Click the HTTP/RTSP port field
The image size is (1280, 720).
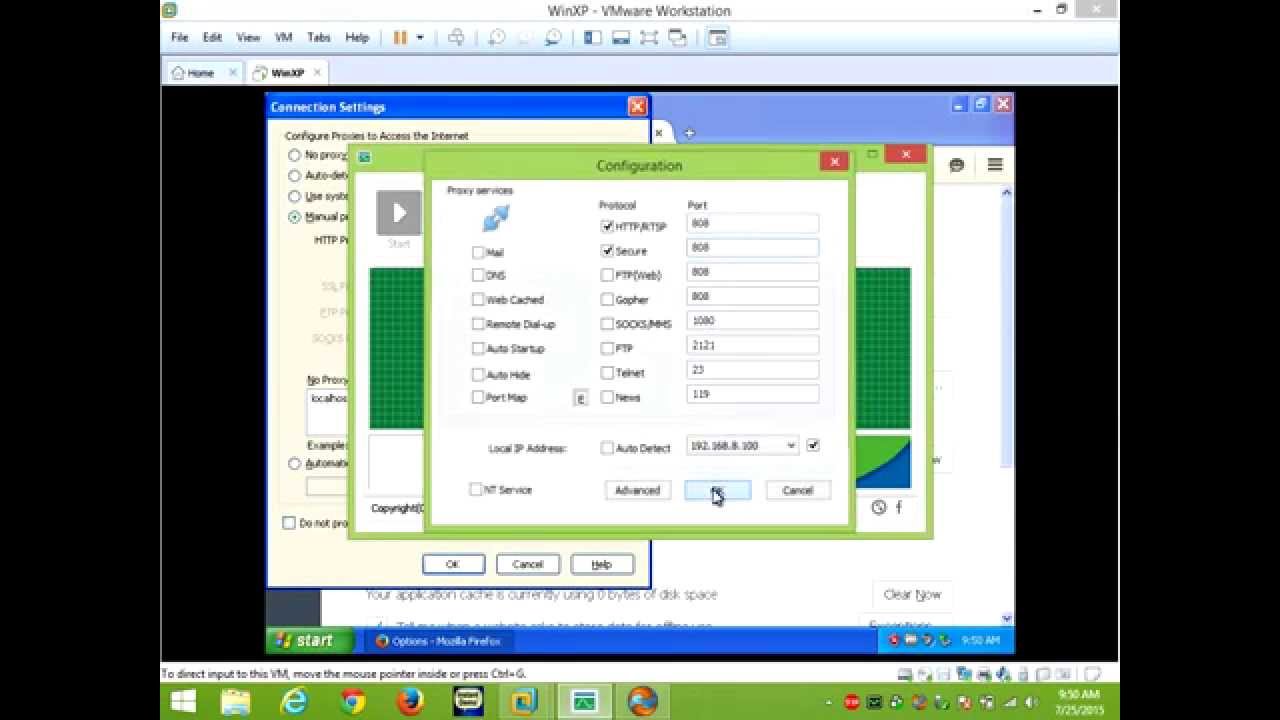(x=753, y=224)
